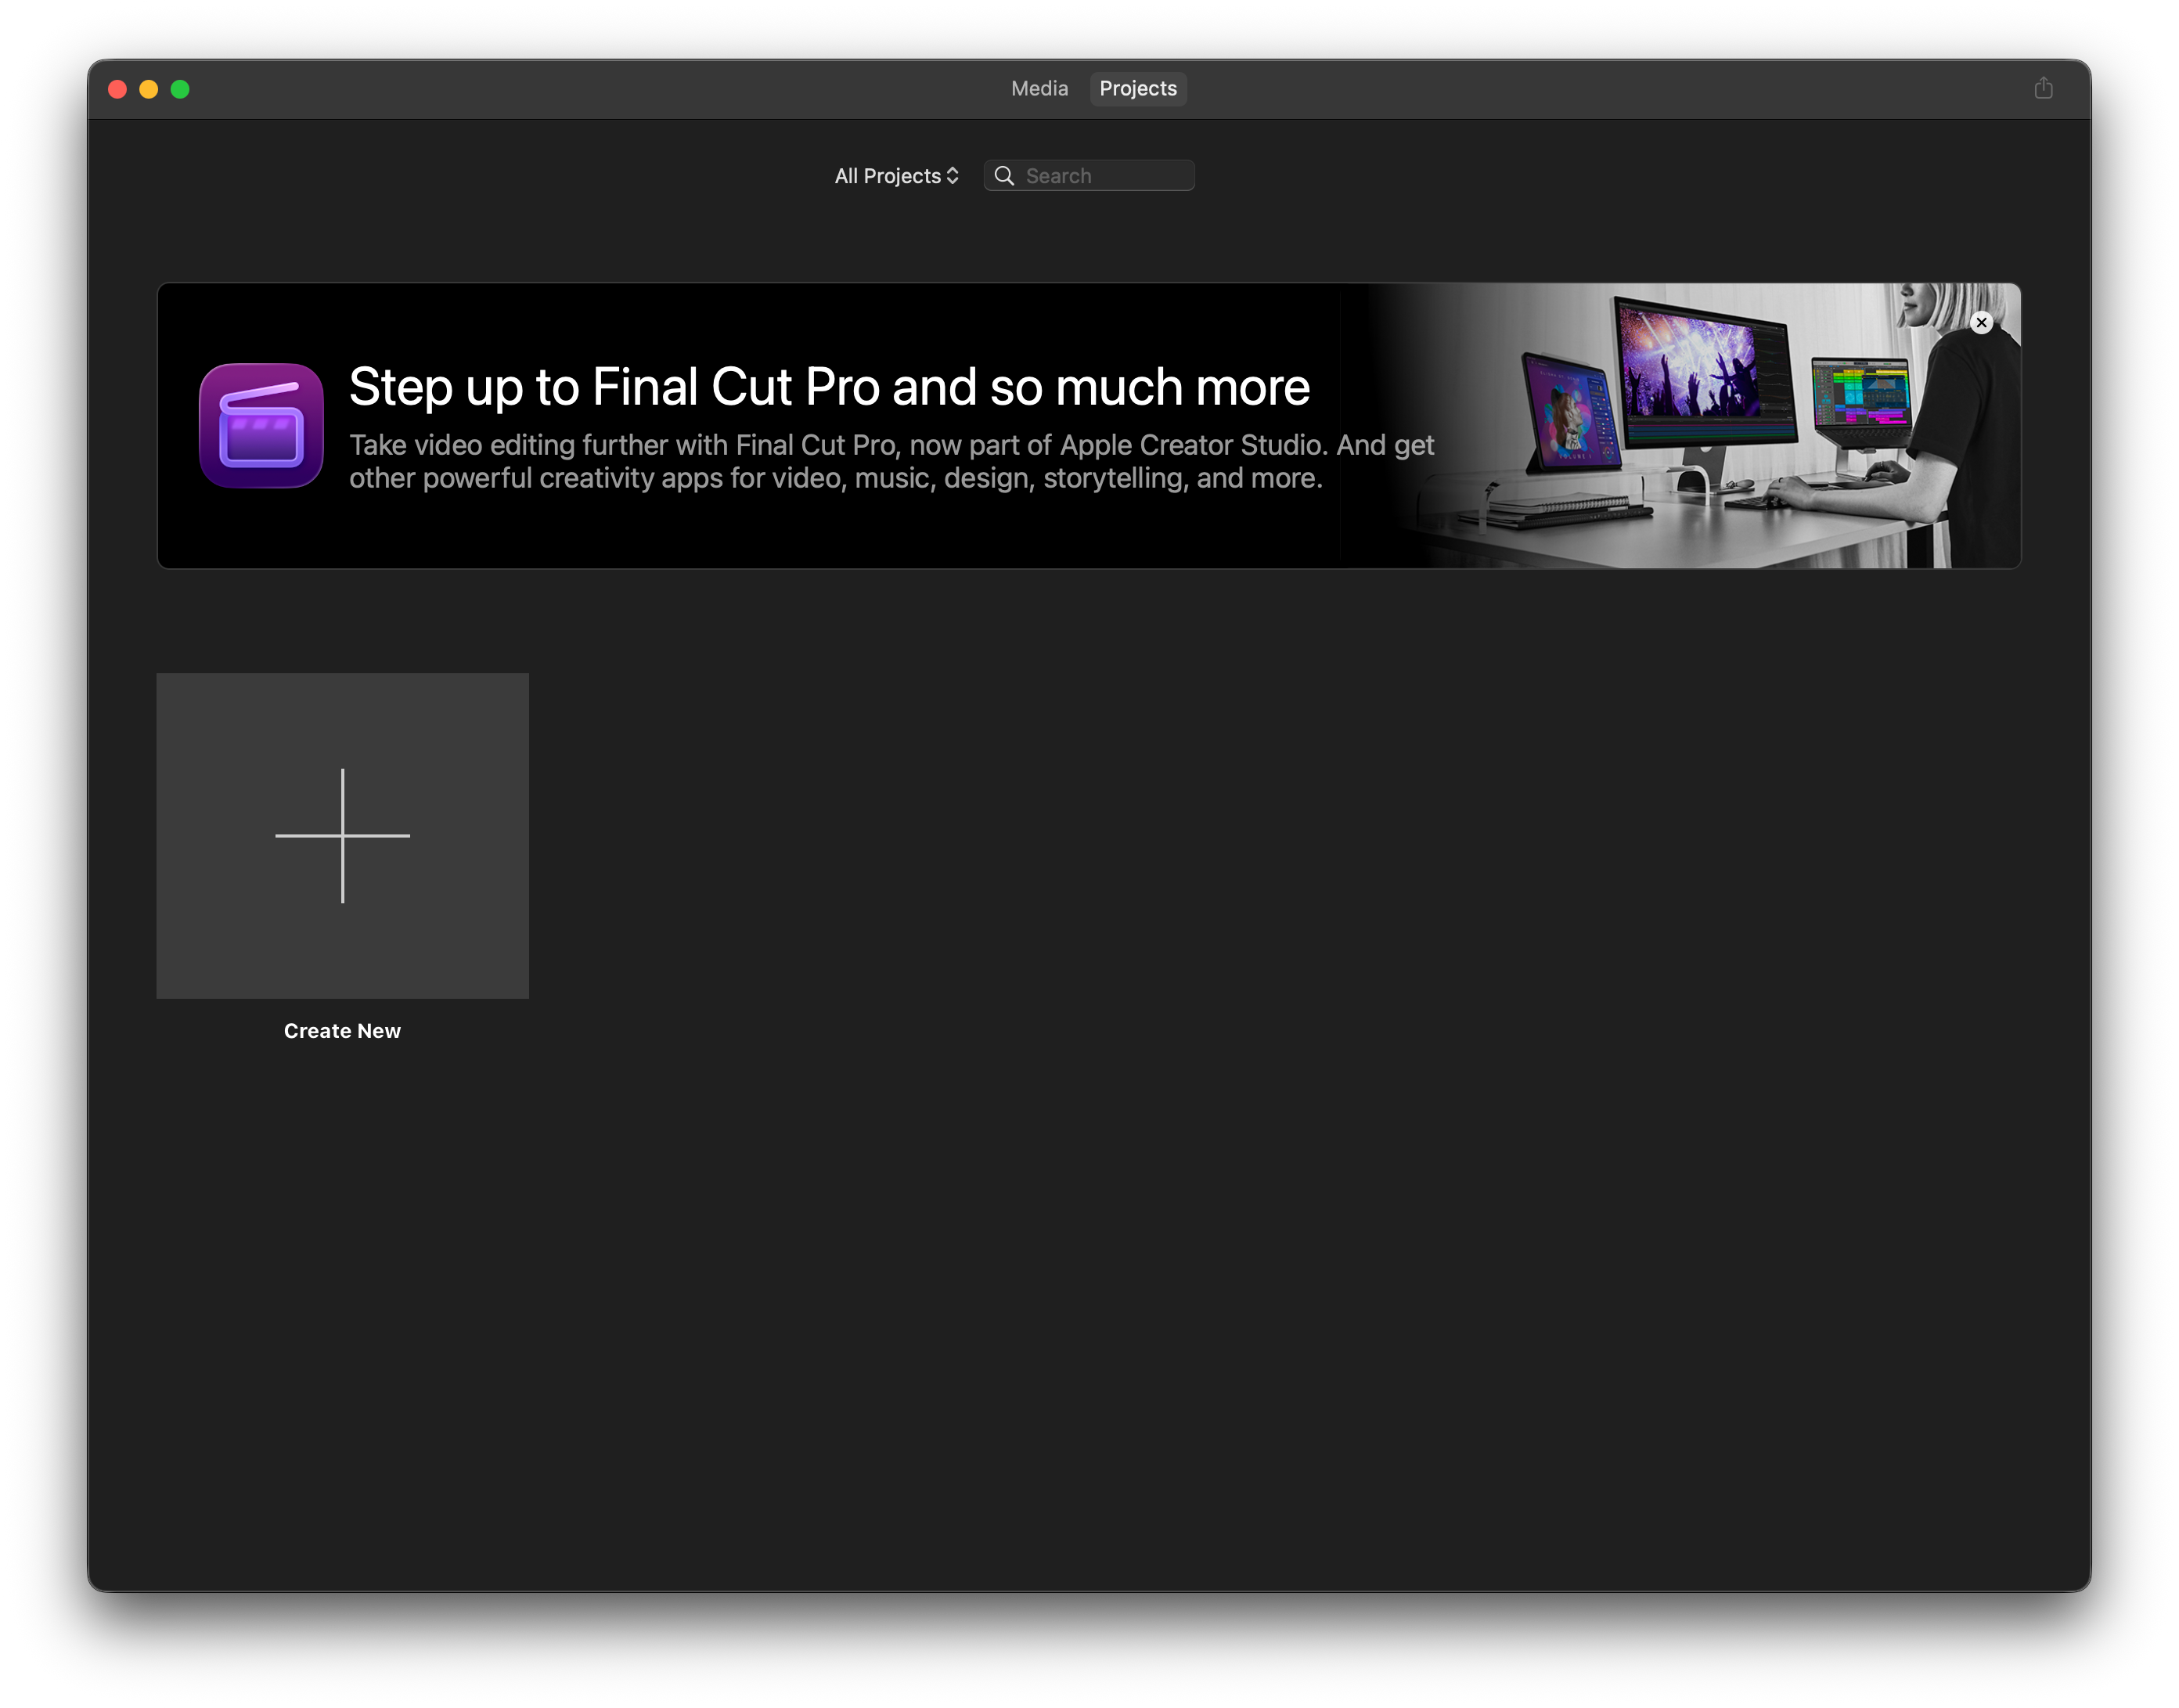Click the Share icon in title bar

2043,88
